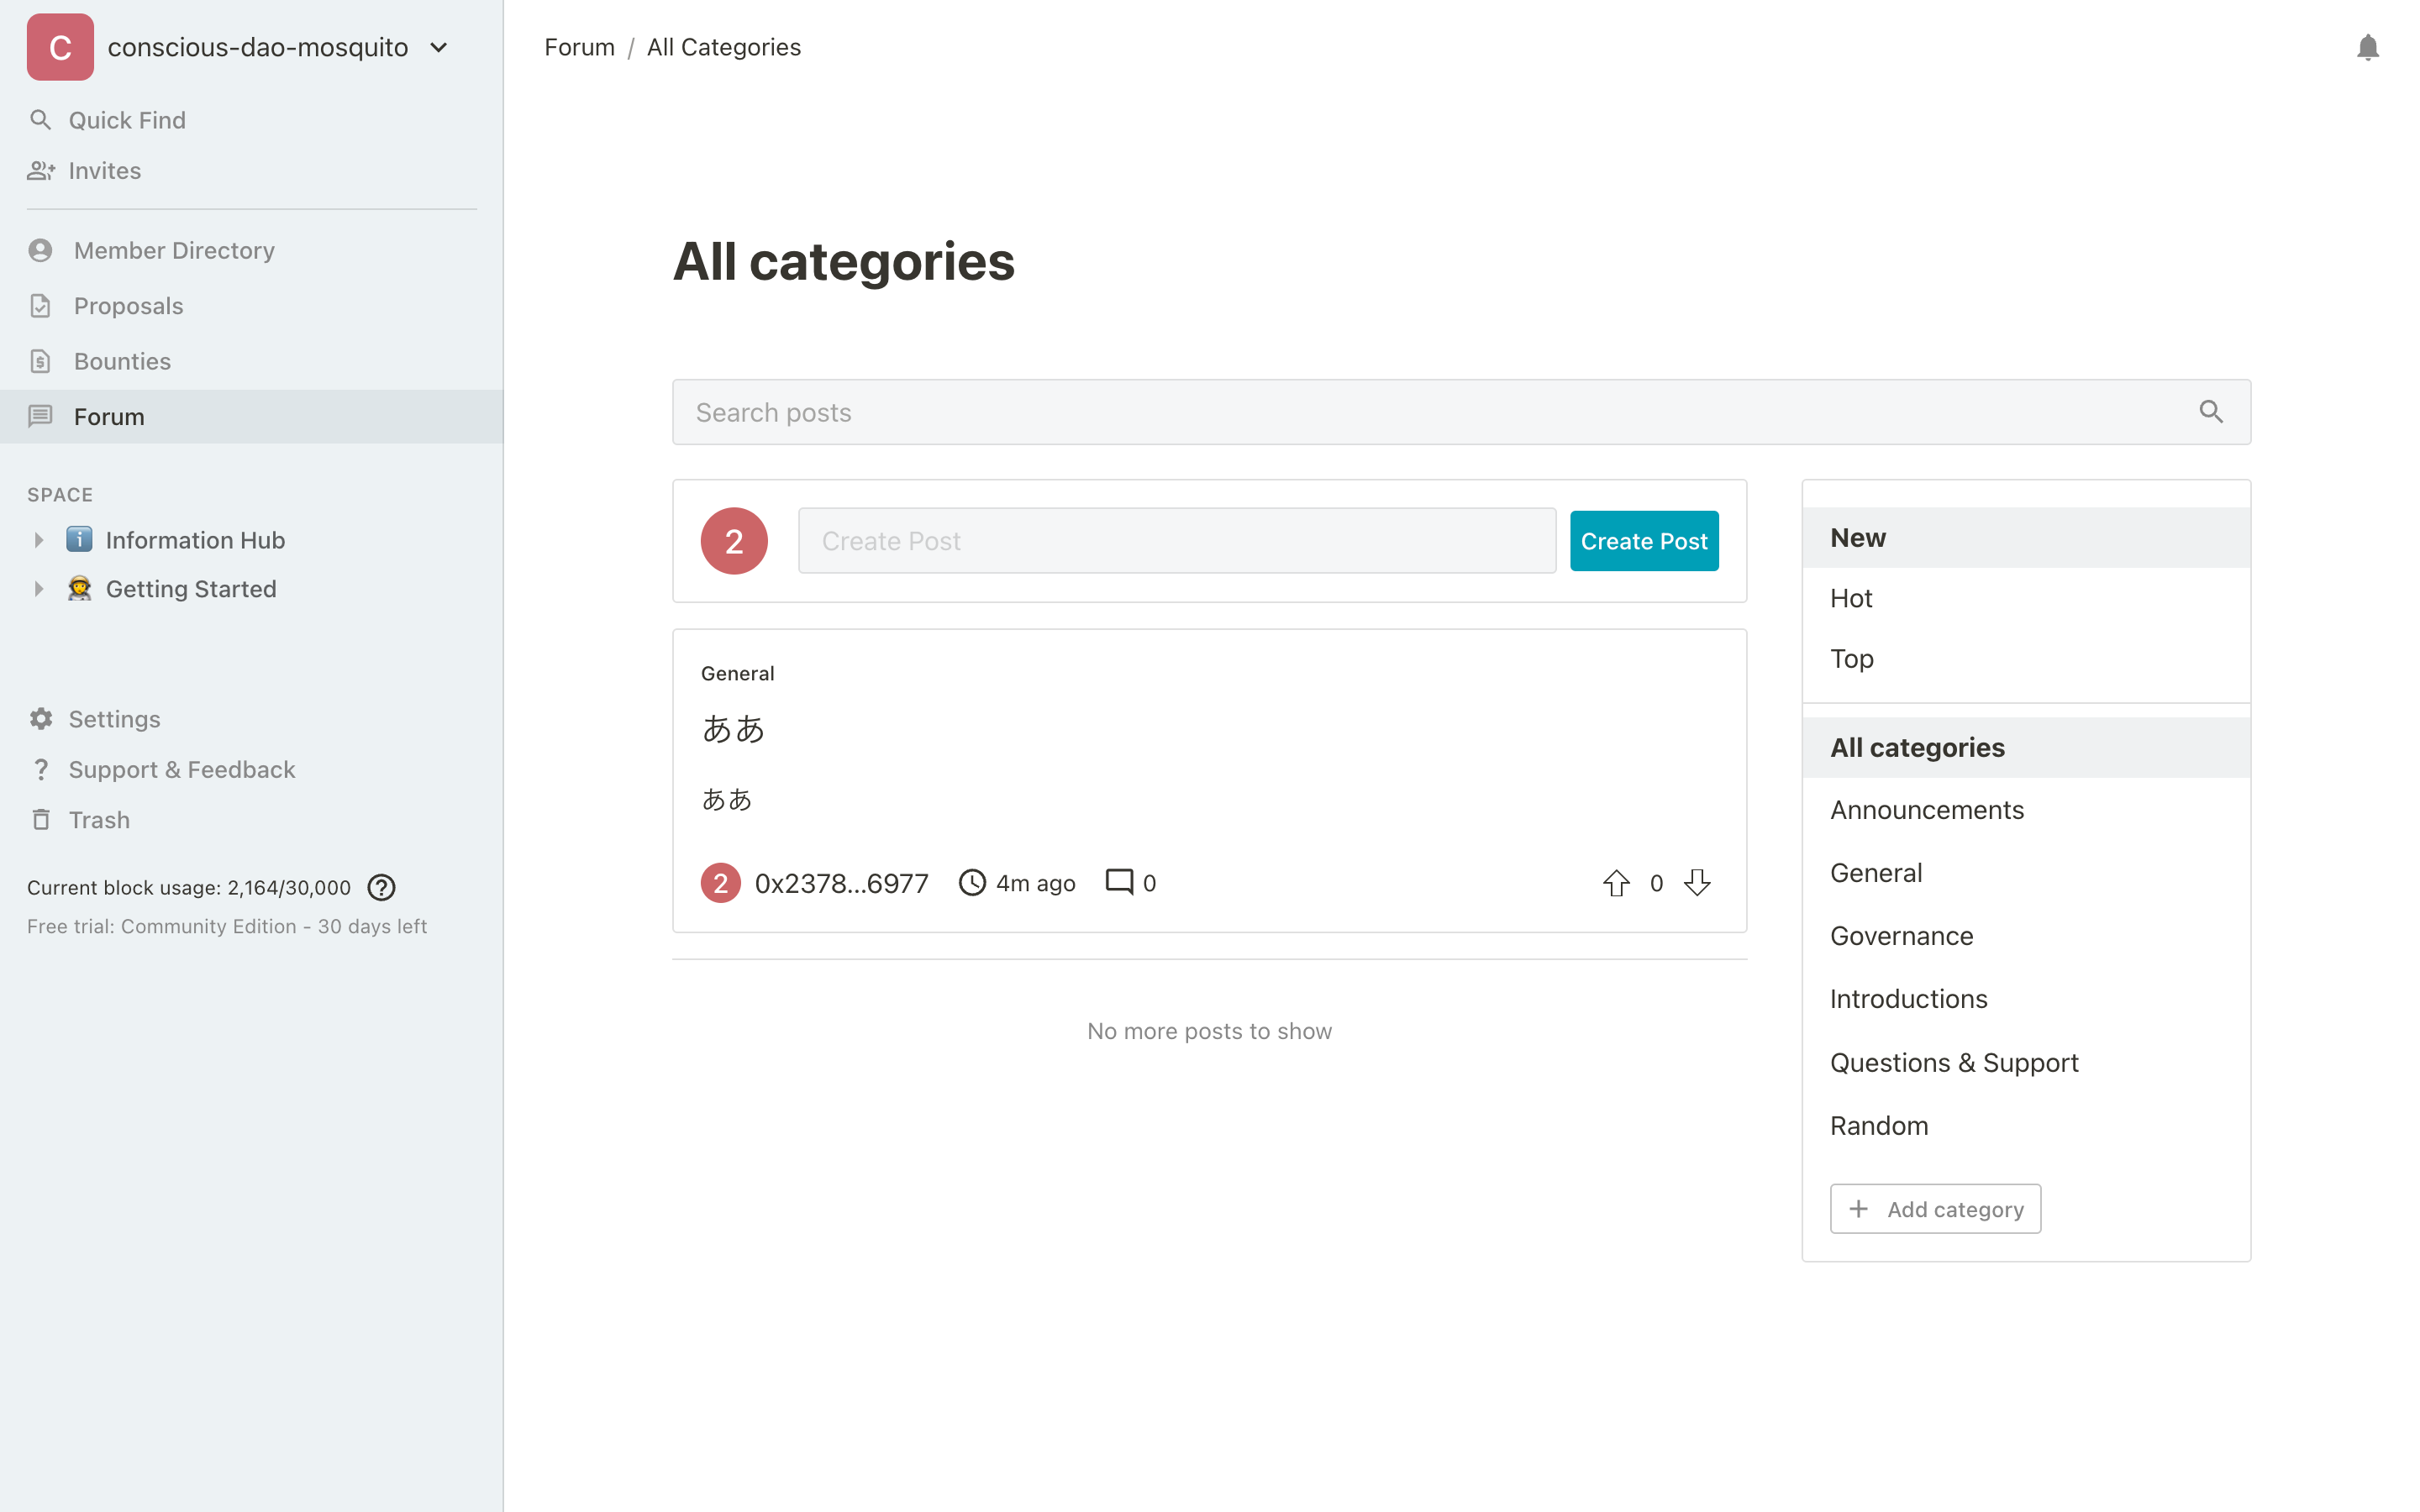
Task: Click the workspace logo C avatar
Action: [x=60, y=47]
